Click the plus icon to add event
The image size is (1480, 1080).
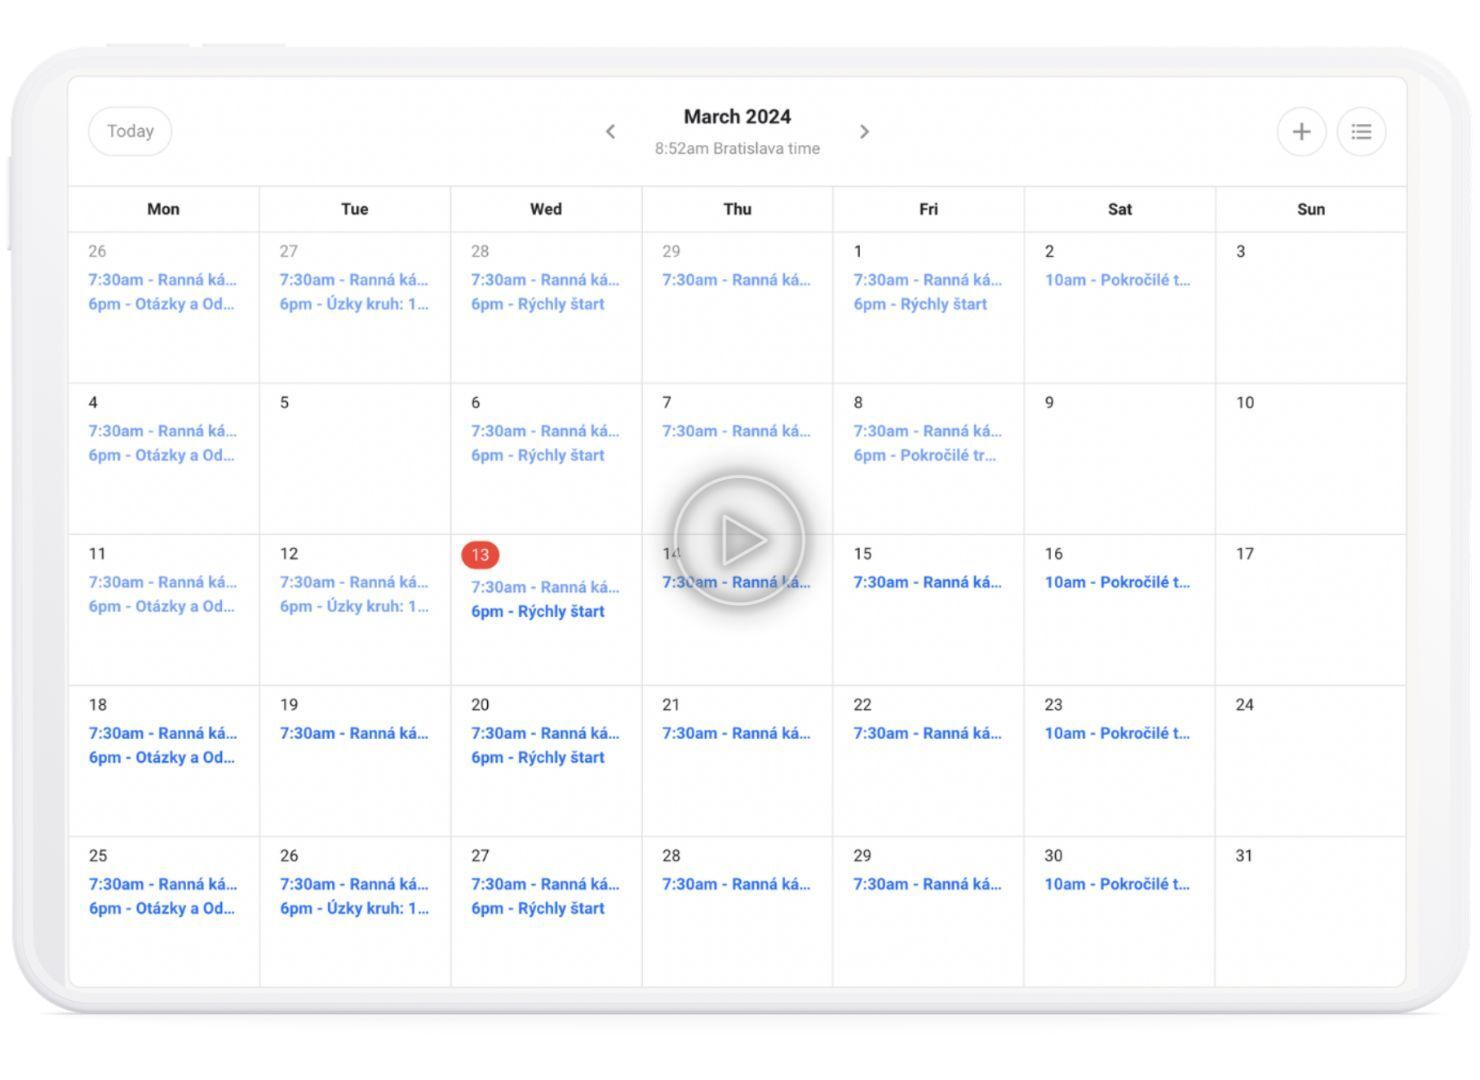[x=1301, y=132]
